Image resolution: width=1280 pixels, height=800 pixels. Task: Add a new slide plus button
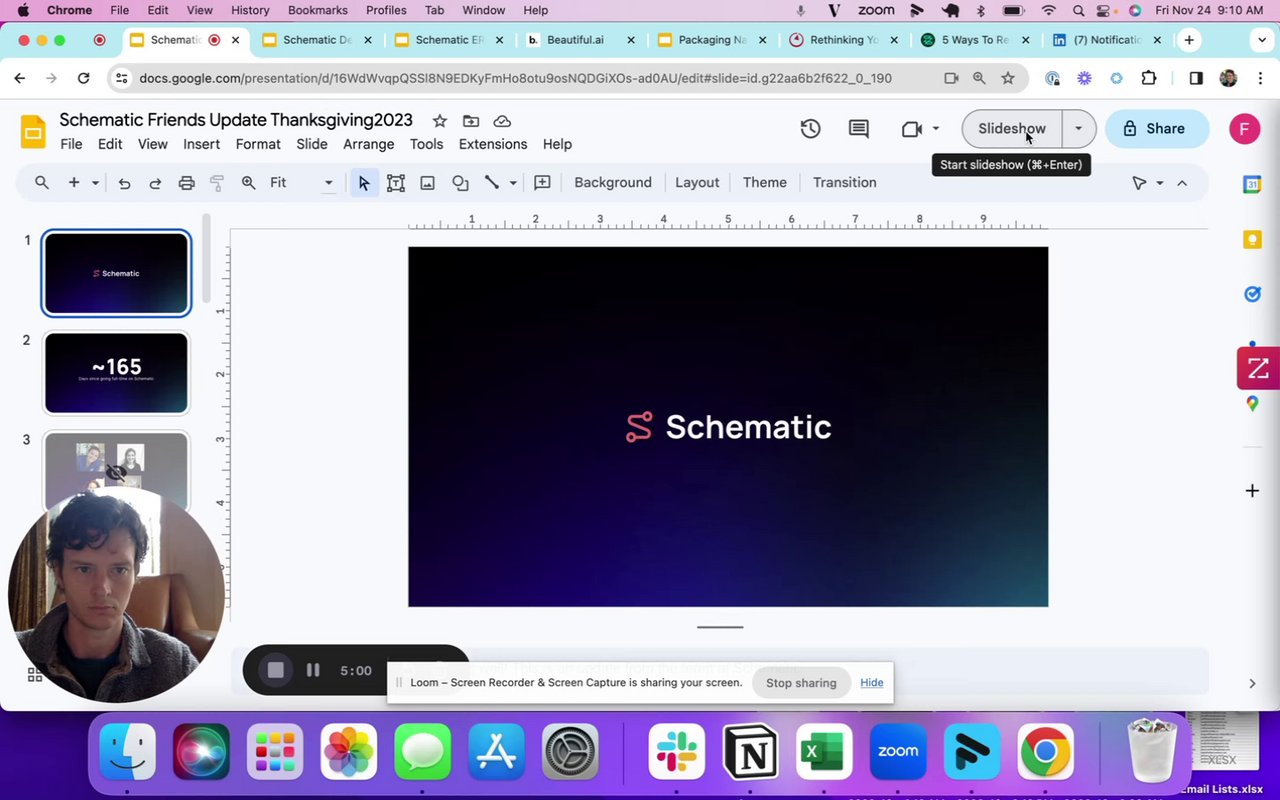(x=74, y=182)
